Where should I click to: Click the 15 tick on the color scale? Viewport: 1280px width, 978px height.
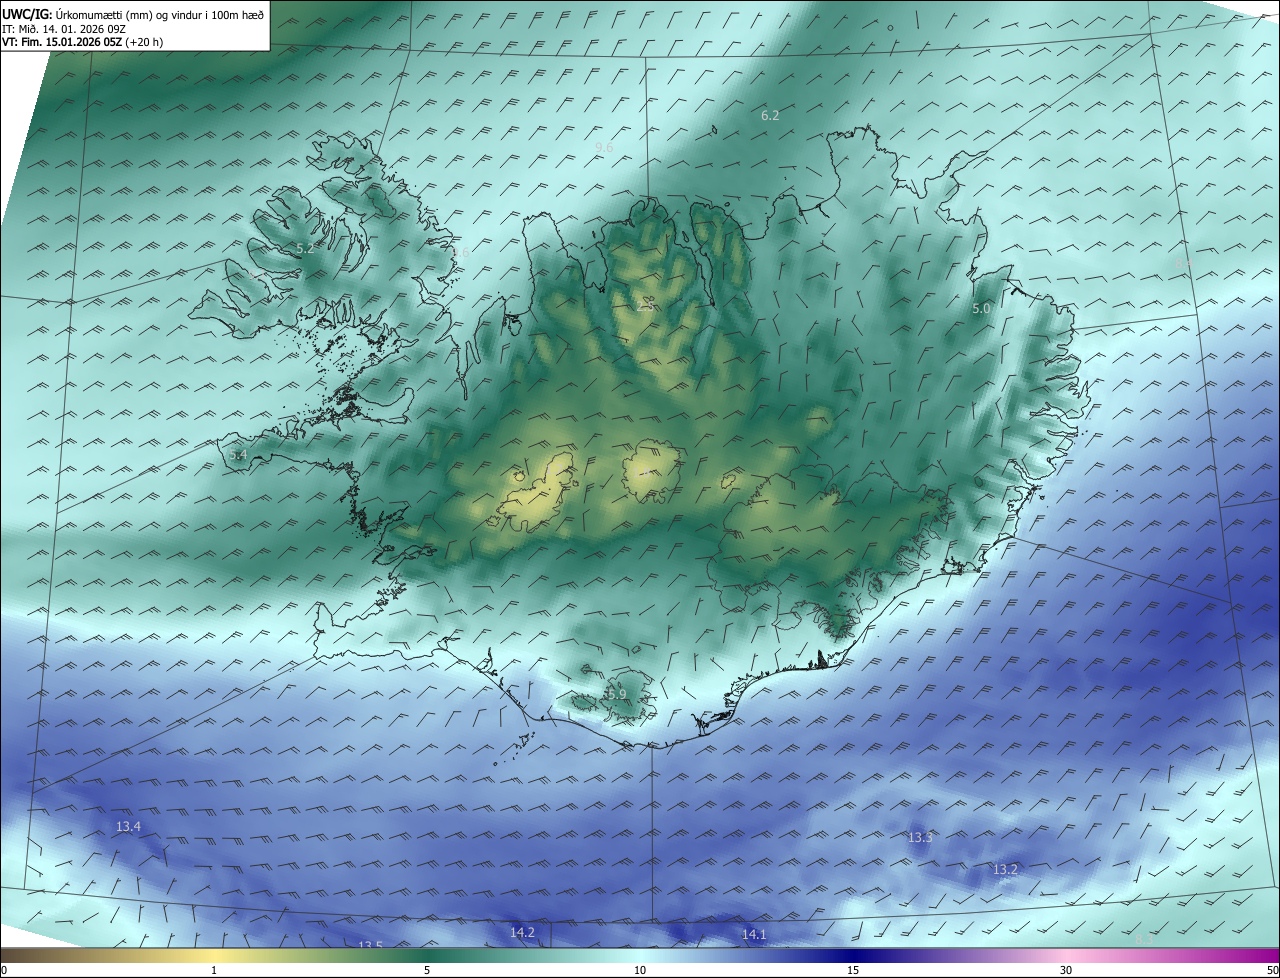coord(853,970)
